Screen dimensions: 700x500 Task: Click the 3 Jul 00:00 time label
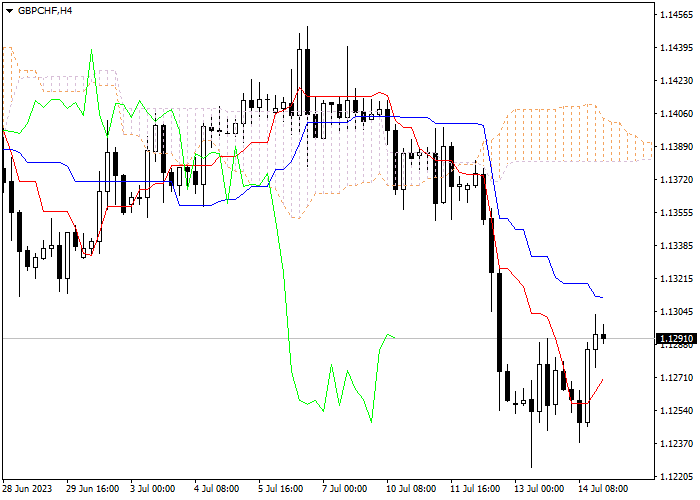click(x=153, y=488)
